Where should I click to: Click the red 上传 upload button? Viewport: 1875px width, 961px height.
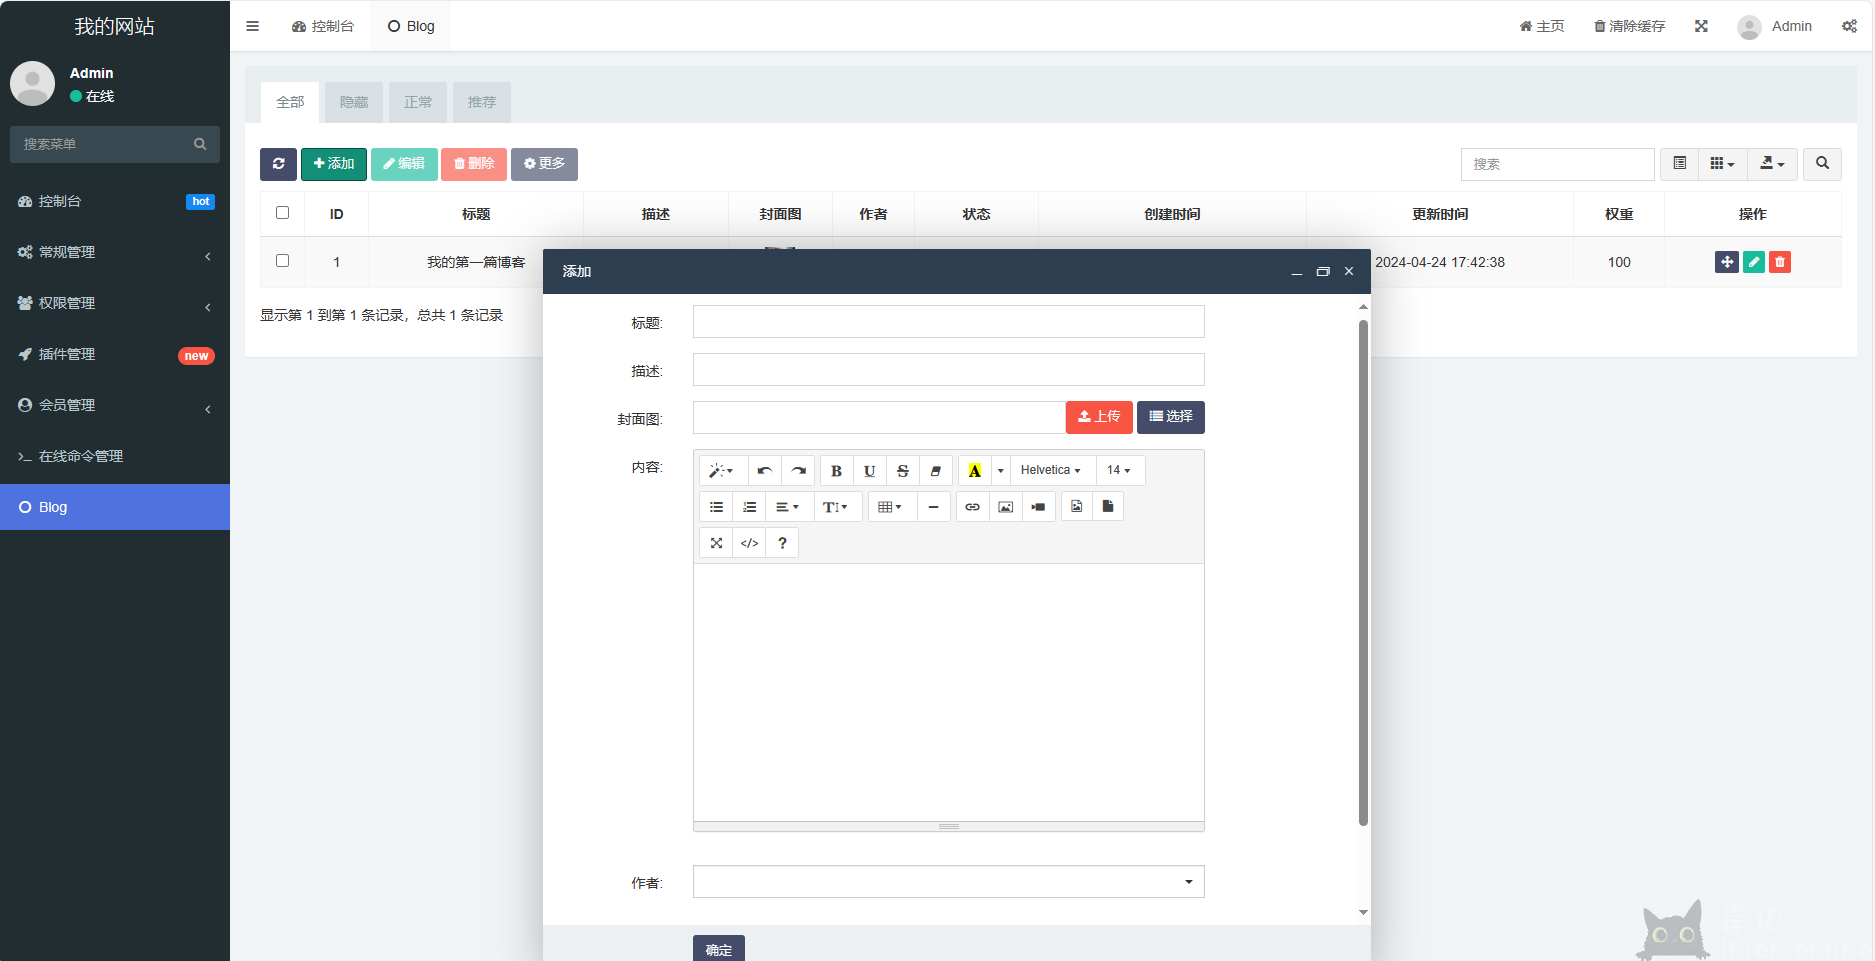coord(1098,417)
